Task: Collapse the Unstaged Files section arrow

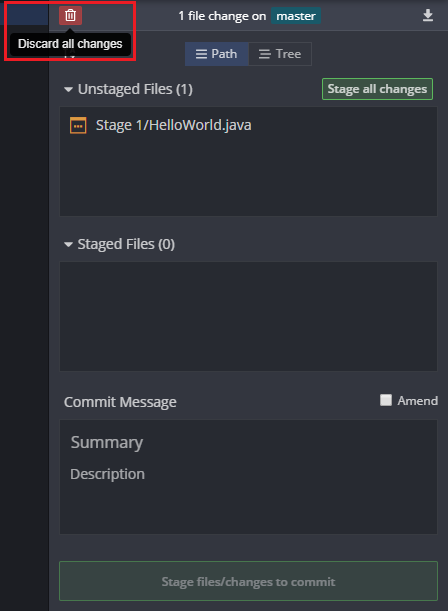Action: tap(68, 90)
